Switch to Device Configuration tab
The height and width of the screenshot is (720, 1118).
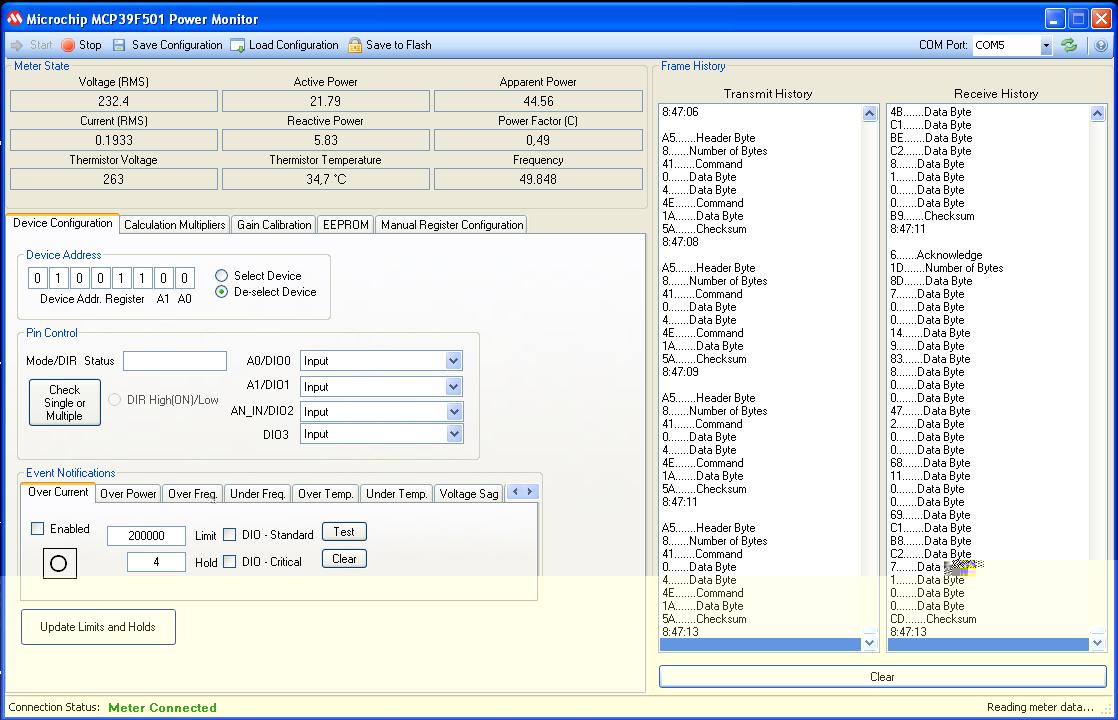63,223
